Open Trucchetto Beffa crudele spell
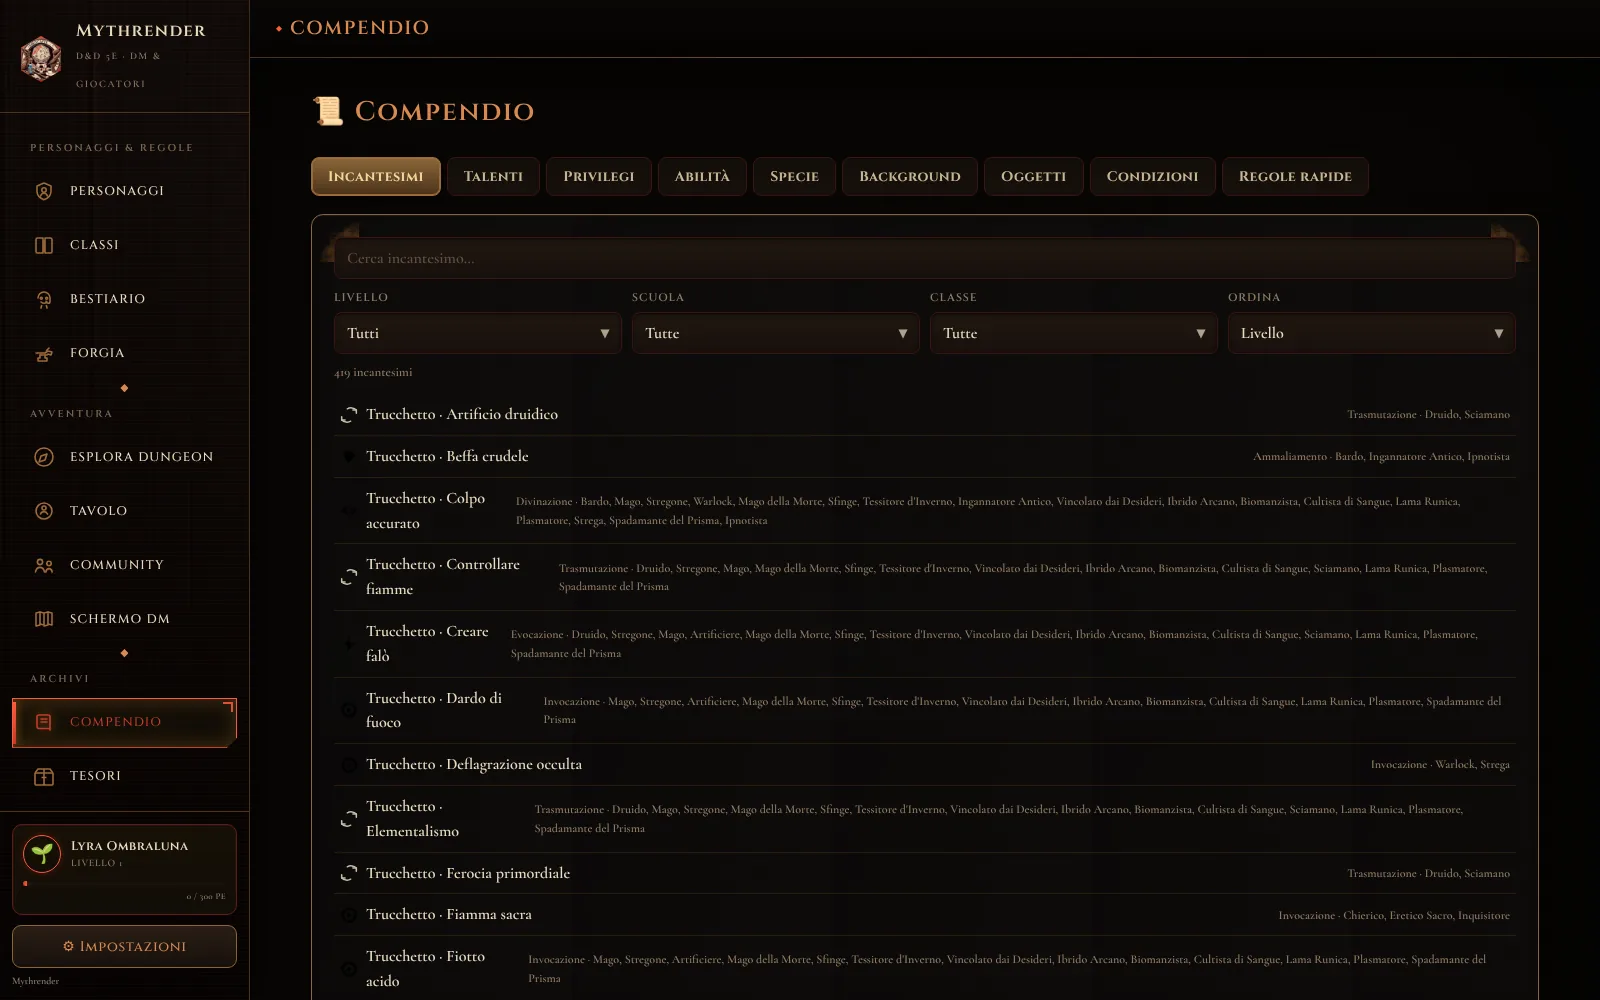Viewport: 1600px width, 1000px height. click(x=925, y=456)
